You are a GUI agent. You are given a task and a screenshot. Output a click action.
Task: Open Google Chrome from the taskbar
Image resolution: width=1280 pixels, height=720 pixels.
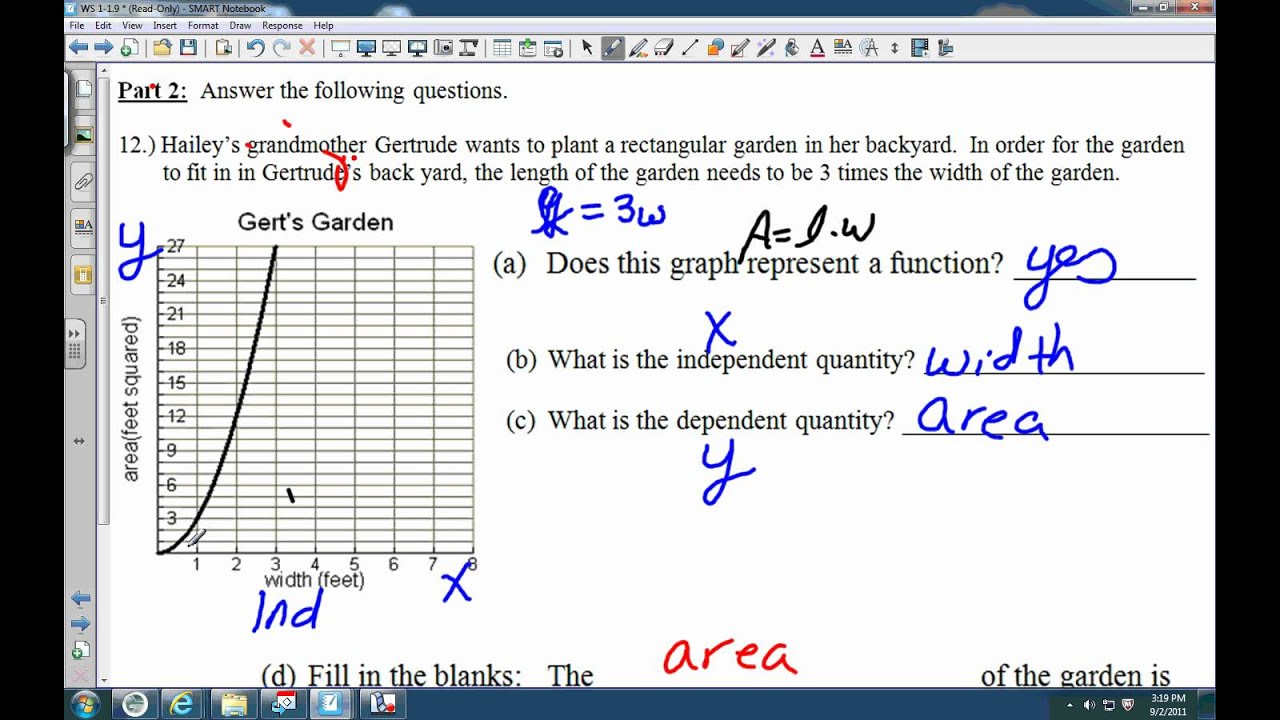click(x=136, y=703)
